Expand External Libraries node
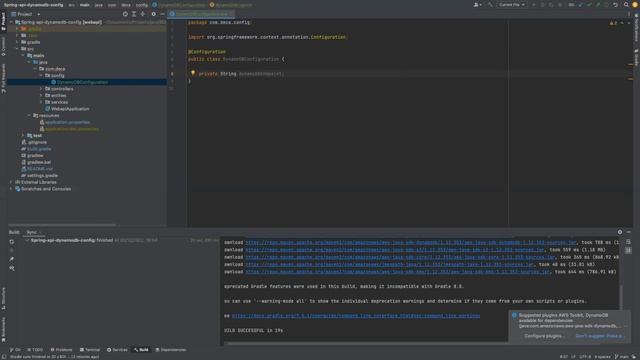This screenshot has width=640, height=360. tap(11, 182)
